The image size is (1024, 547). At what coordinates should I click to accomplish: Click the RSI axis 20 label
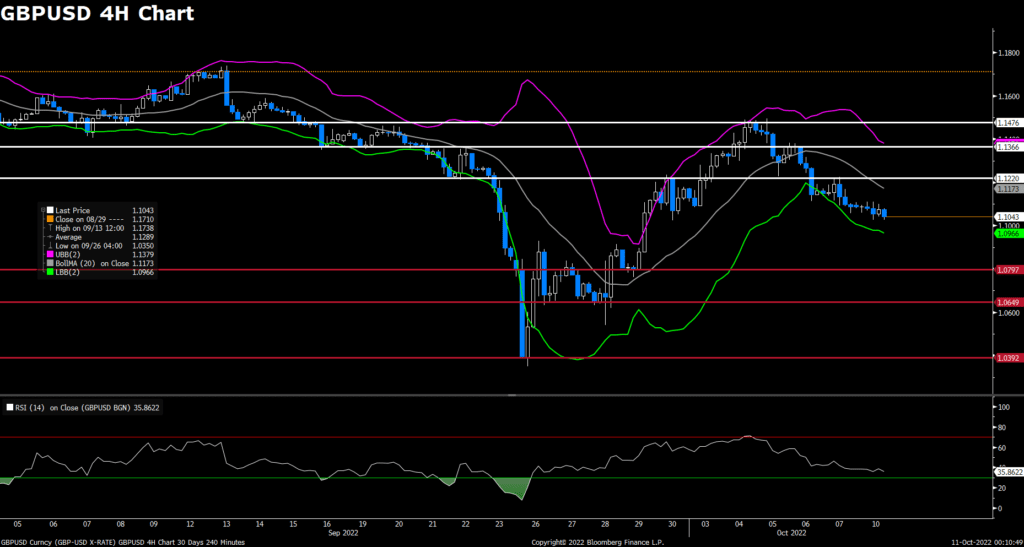[x=1001, y=488]
